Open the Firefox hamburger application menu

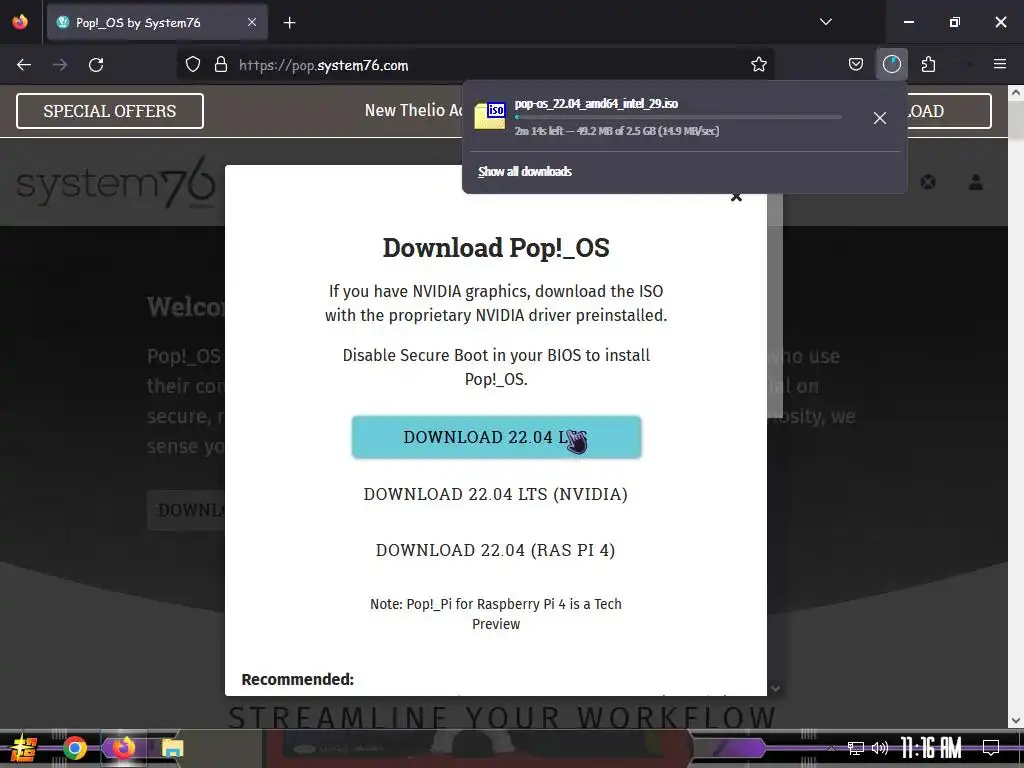point(999,64)
